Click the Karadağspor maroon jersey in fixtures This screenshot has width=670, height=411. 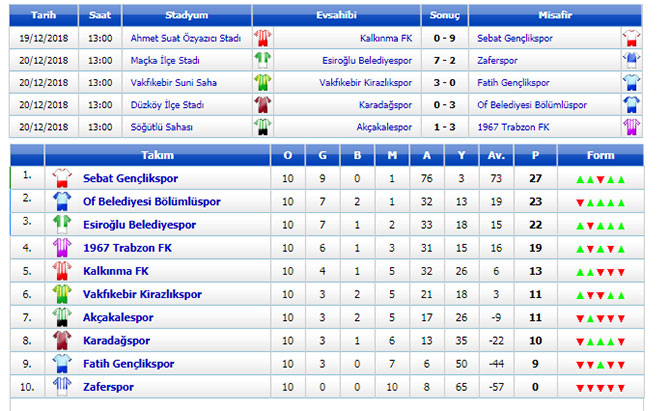263,105
